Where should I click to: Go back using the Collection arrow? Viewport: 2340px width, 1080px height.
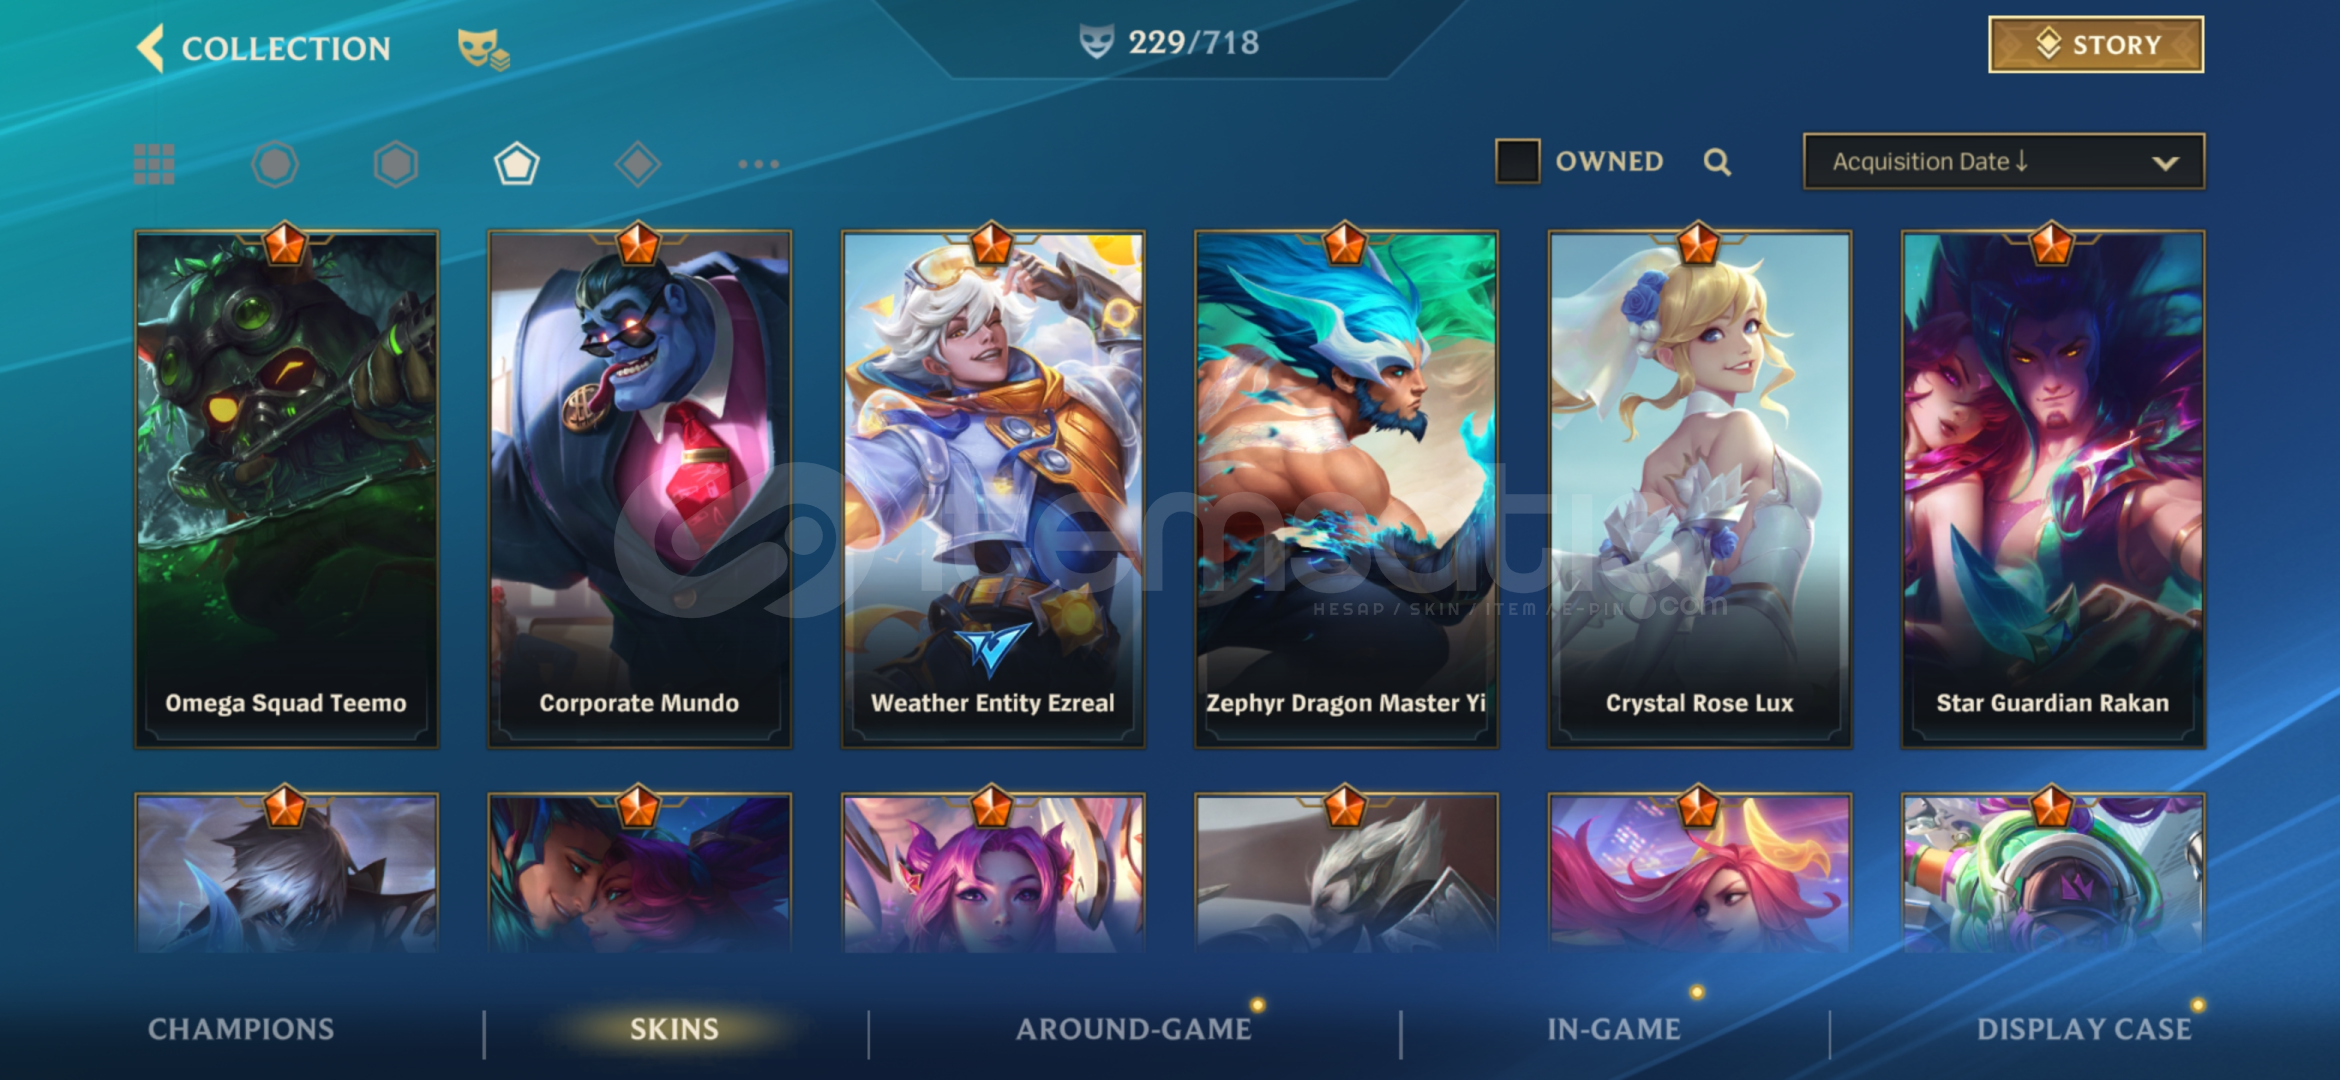(x=151, y=47)
